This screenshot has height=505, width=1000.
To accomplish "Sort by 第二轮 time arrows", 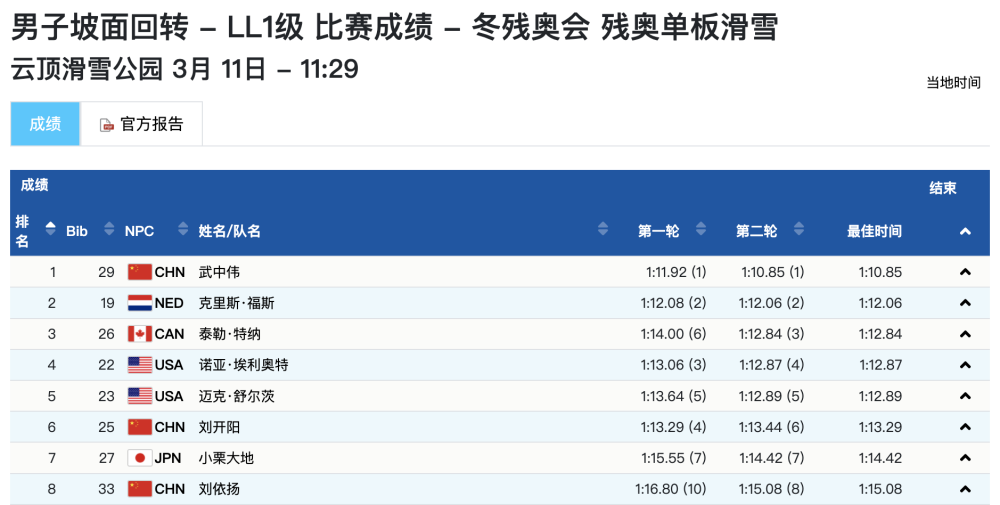I will (x=799, y=230).
